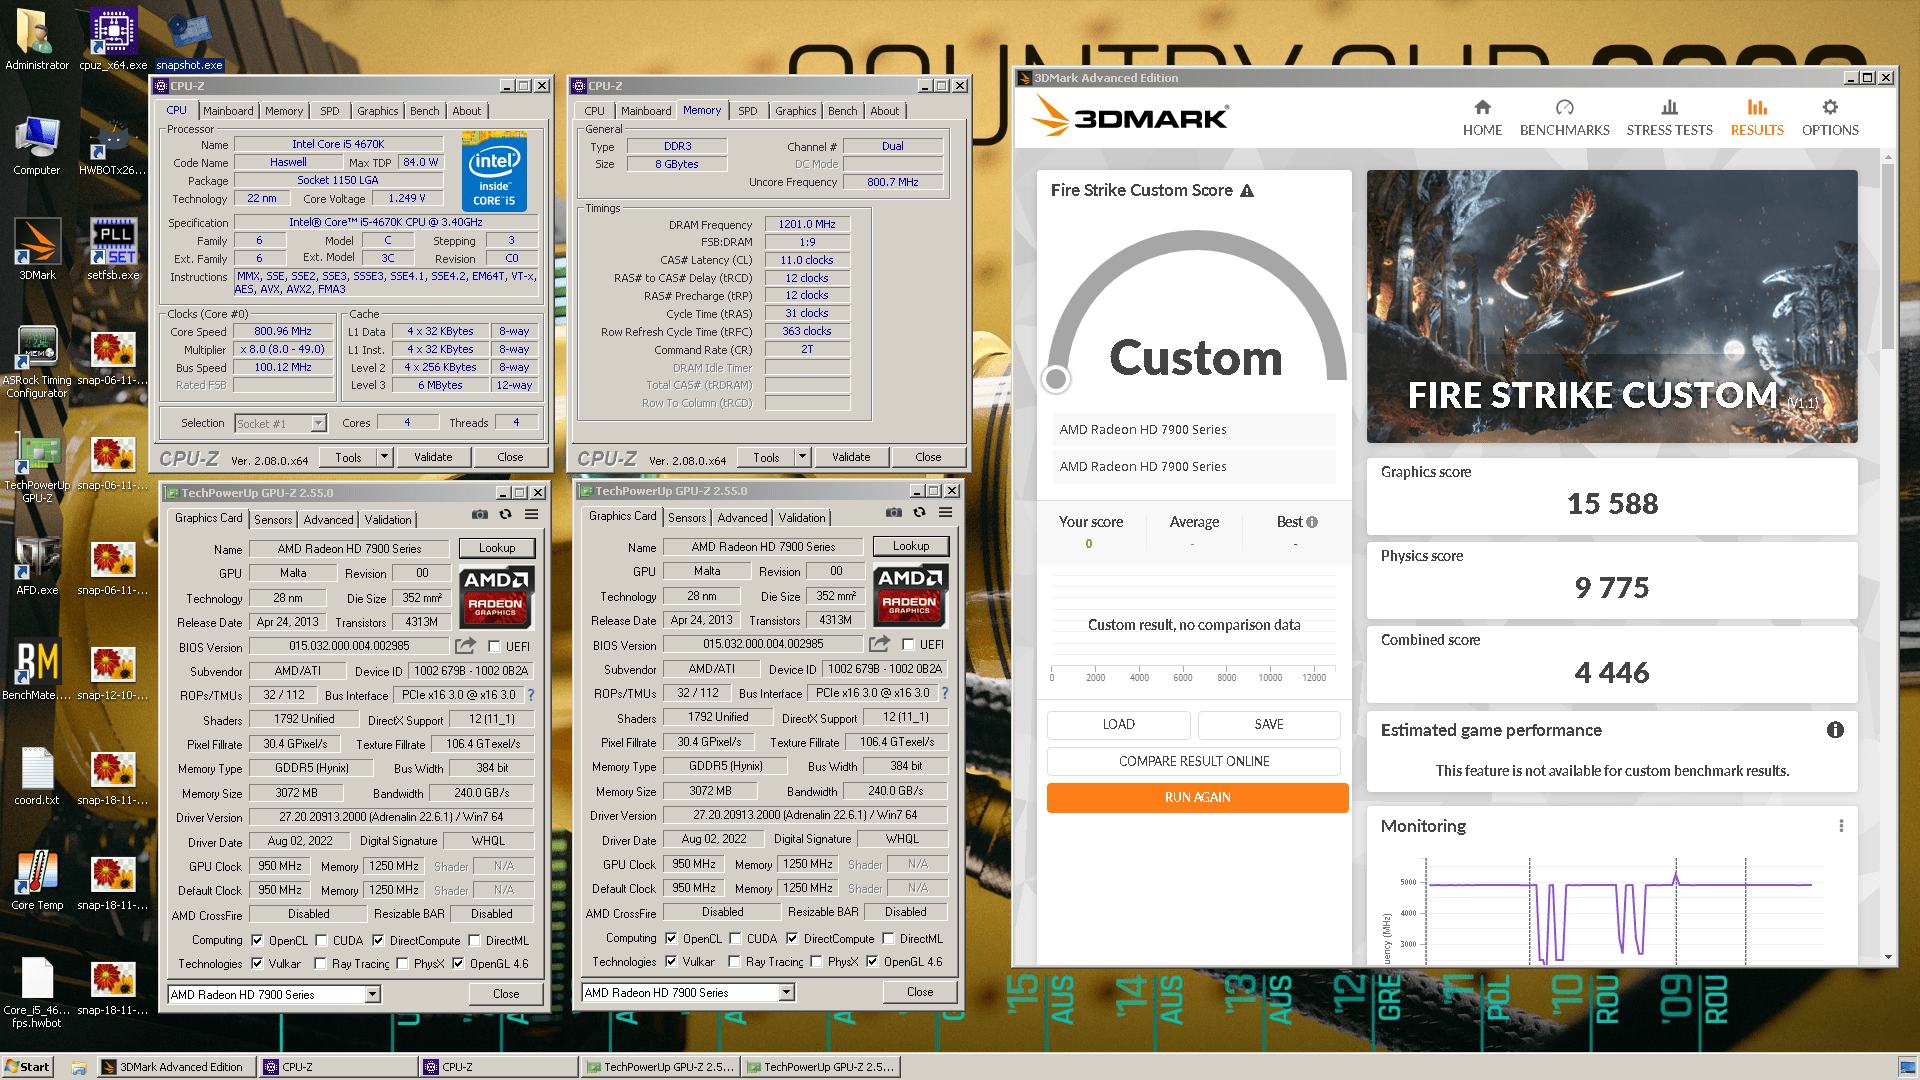Screen dimensions: 1920x1080
Task: Open GPU selector dropdown in right GPU-Z
Action: pos(786,992)
